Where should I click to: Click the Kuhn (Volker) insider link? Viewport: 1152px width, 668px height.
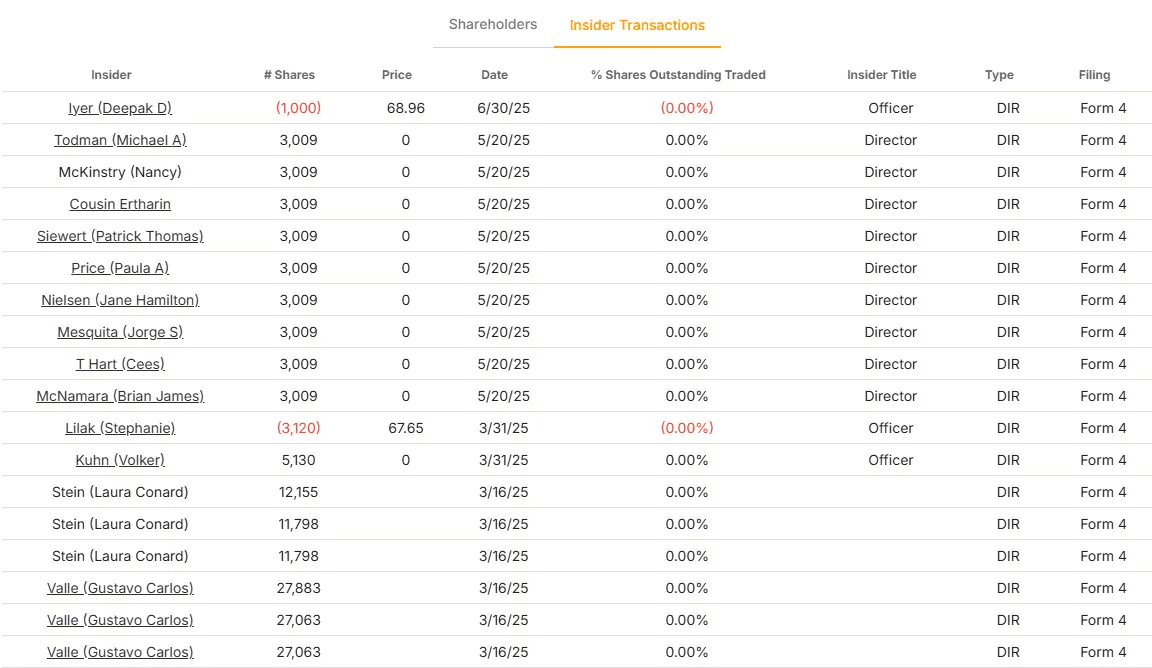pos(120,460)
